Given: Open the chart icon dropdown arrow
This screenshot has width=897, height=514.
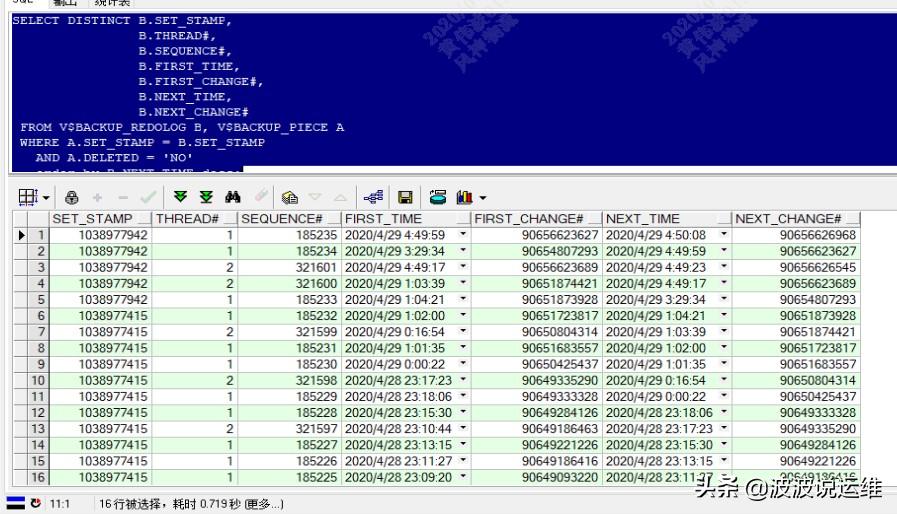Looking at the screenshot, I should [483, 198].
